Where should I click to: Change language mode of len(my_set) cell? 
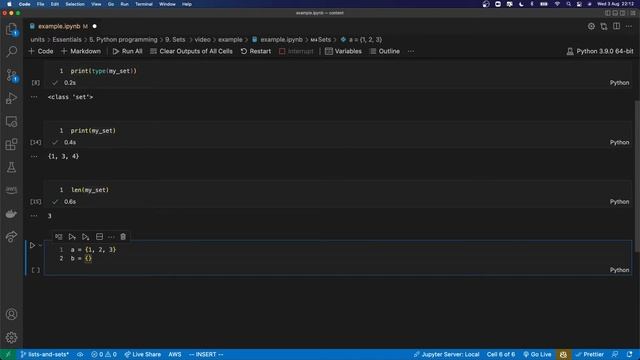pos(619,202)
